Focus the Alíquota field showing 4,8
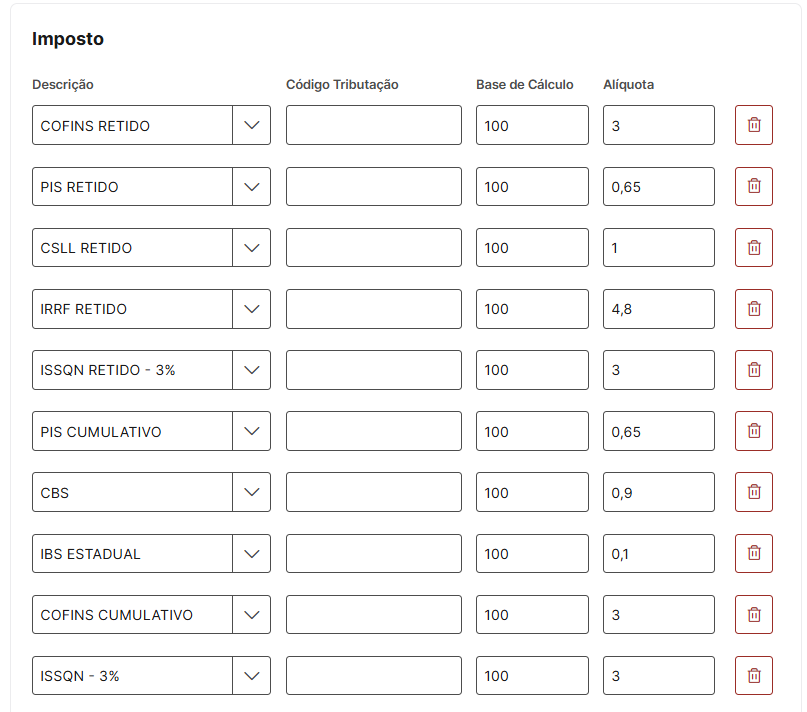 coord(658,309)
